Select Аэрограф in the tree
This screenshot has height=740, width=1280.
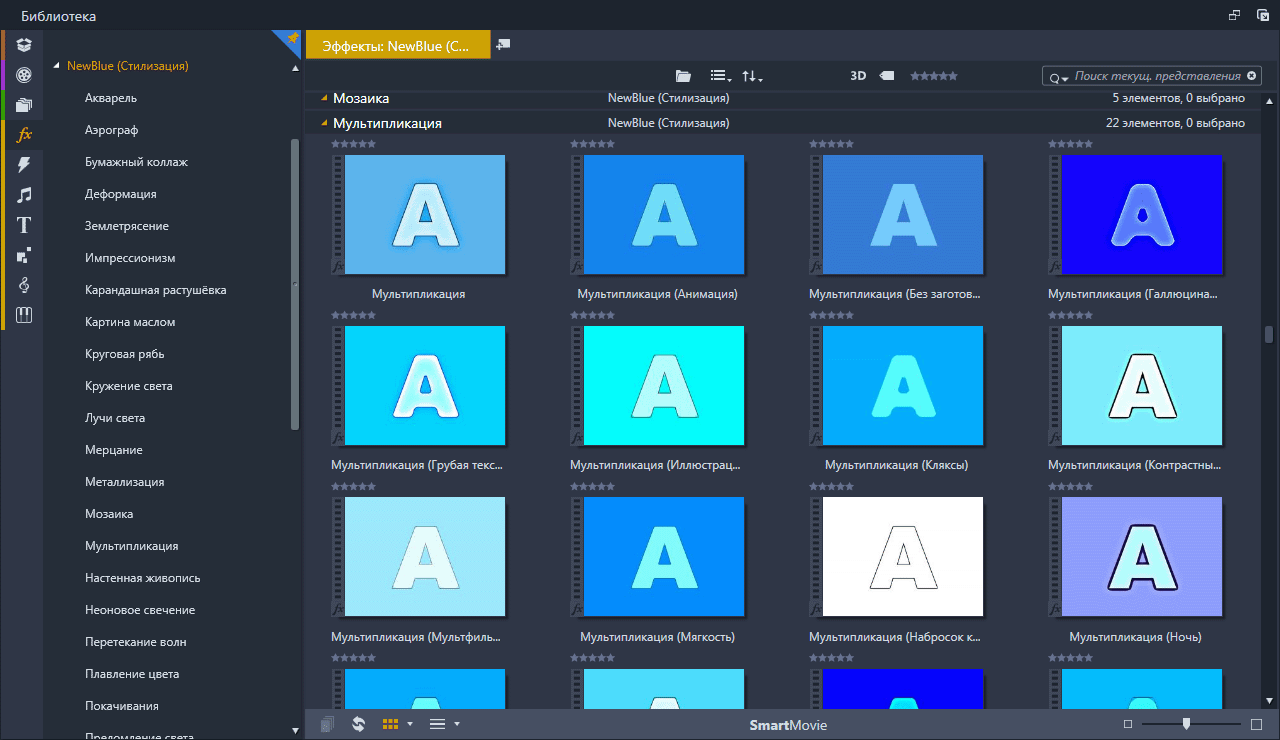pos(111,130)
